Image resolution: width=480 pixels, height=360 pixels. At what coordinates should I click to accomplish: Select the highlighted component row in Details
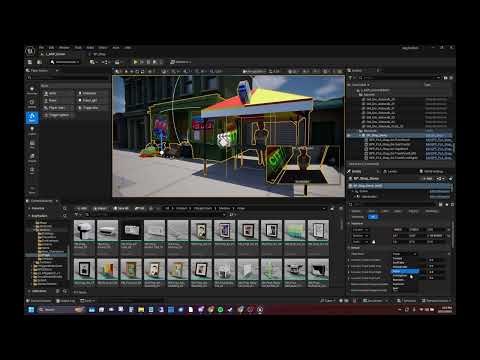click(x=400, y=186)
